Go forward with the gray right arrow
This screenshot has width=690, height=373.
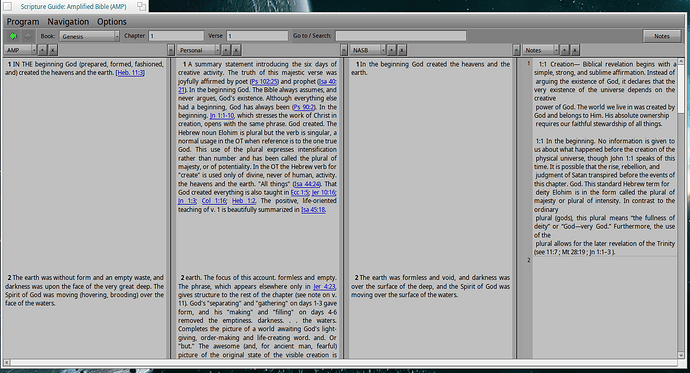(28, 36)
